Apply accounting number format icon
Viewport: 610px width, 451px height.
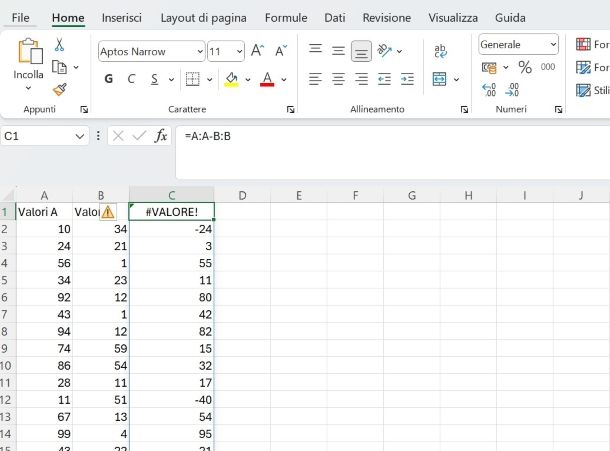(489, 68)
